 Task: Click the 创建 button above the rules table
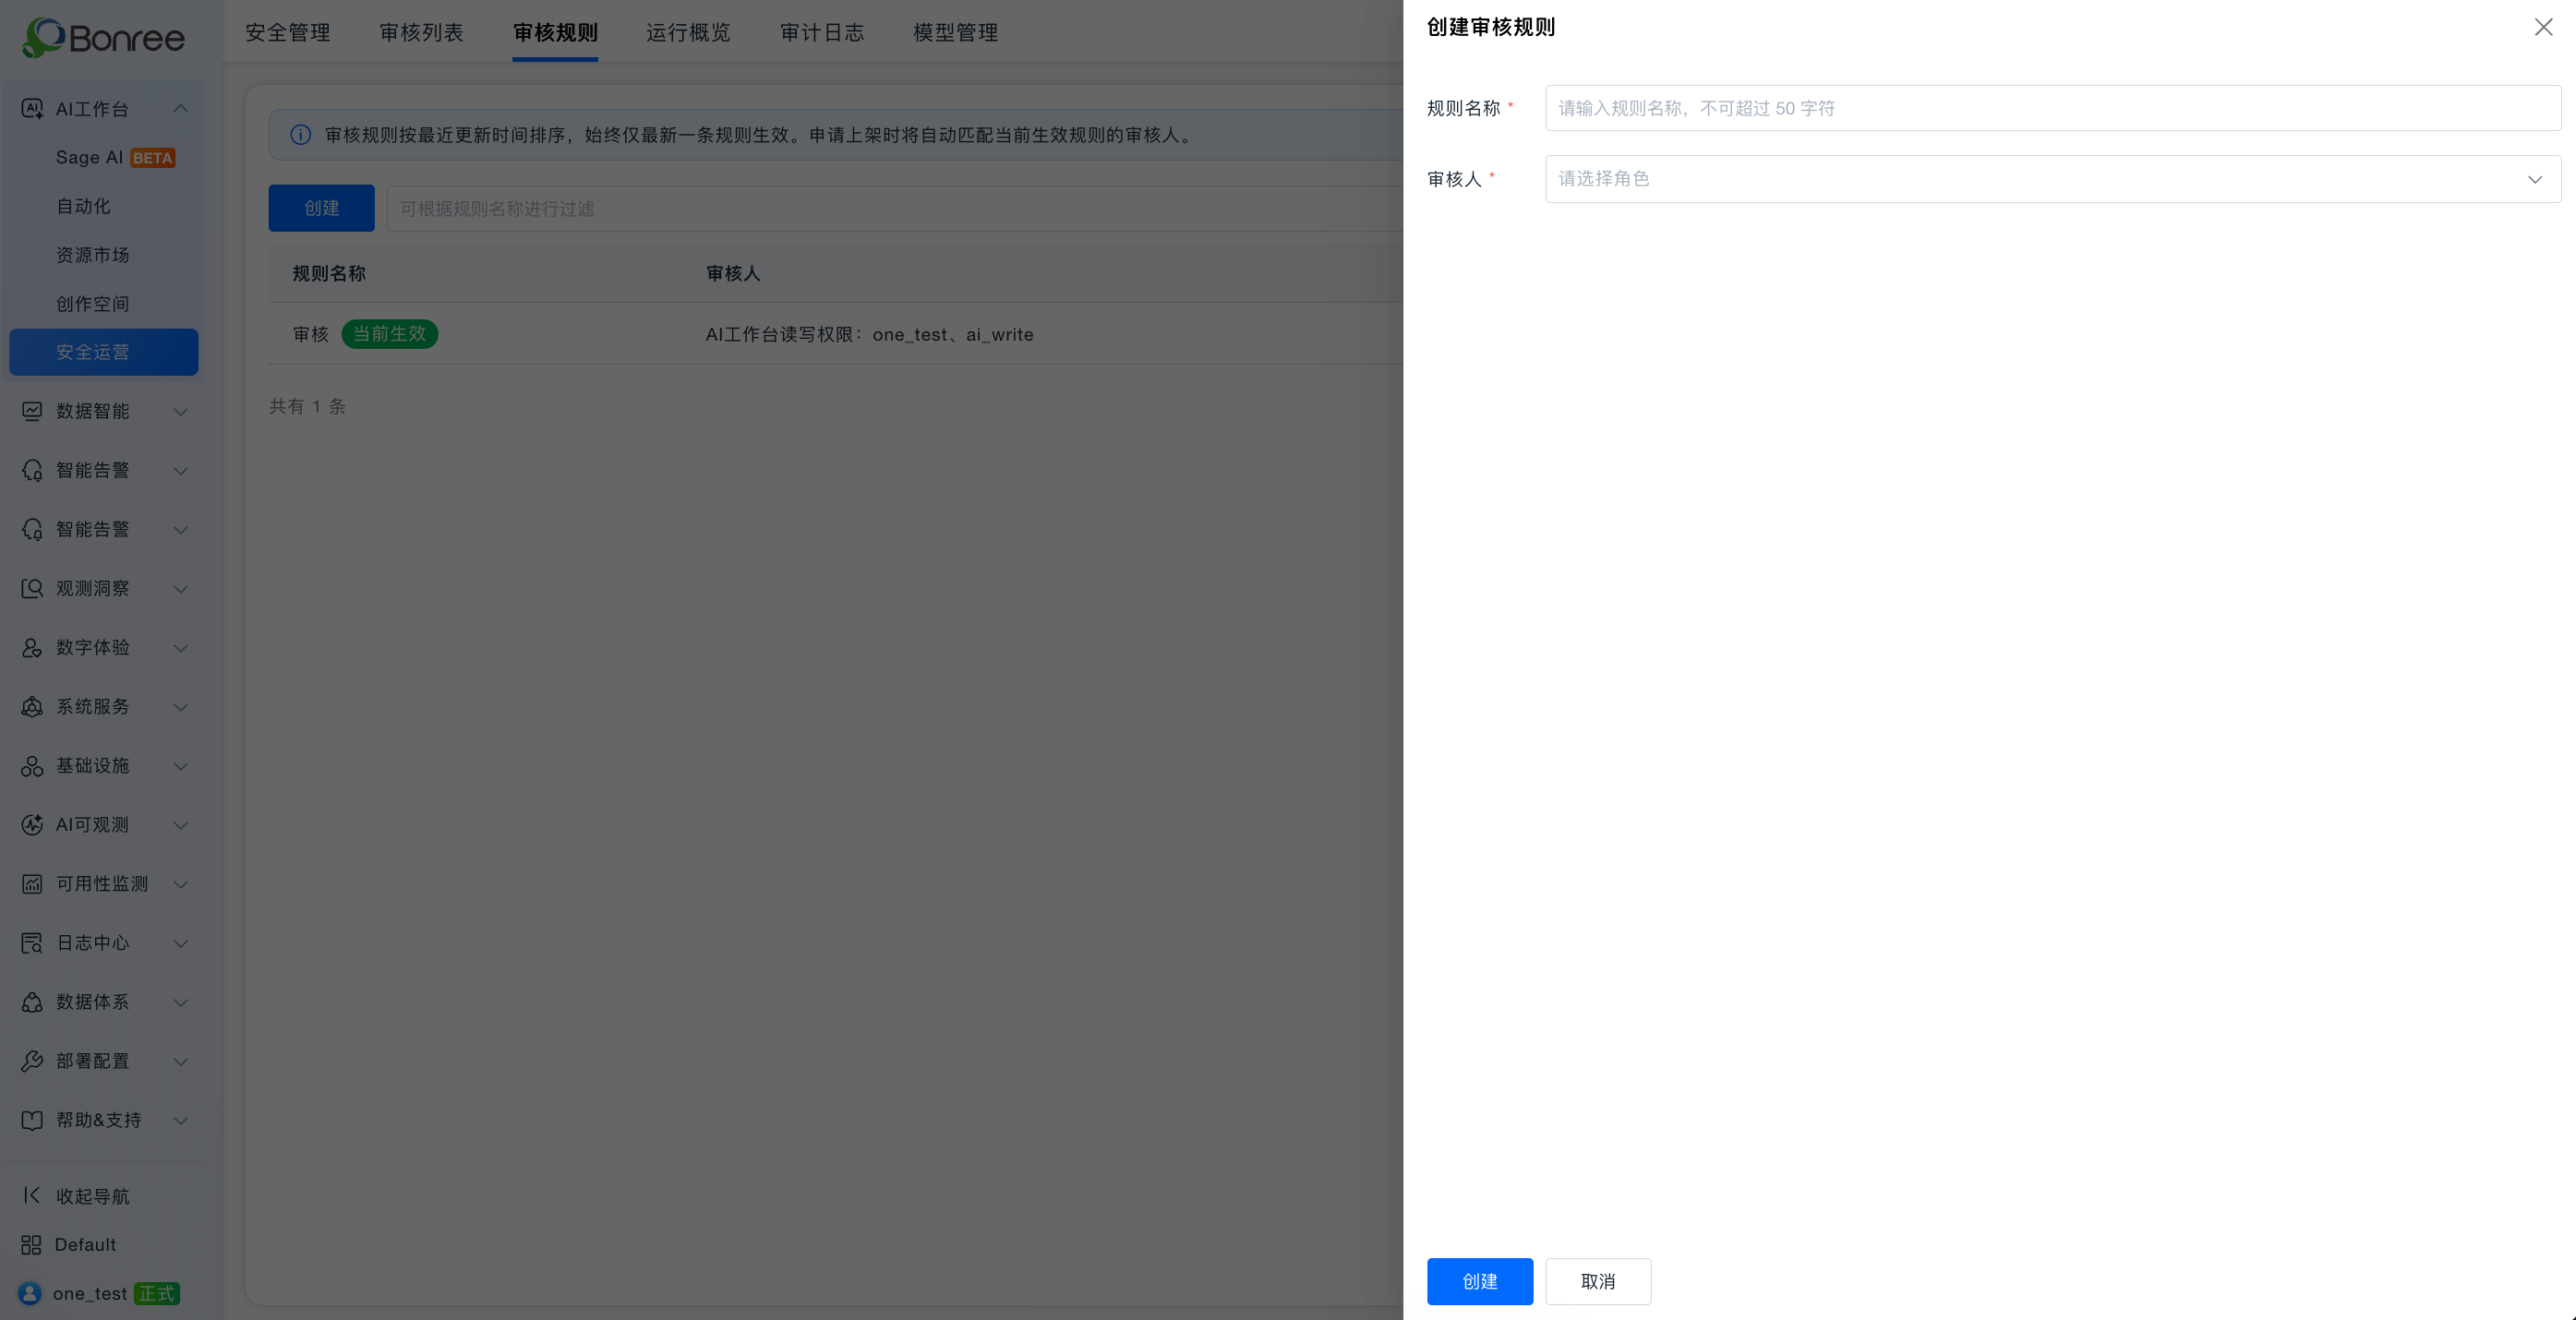pos(321,208)
